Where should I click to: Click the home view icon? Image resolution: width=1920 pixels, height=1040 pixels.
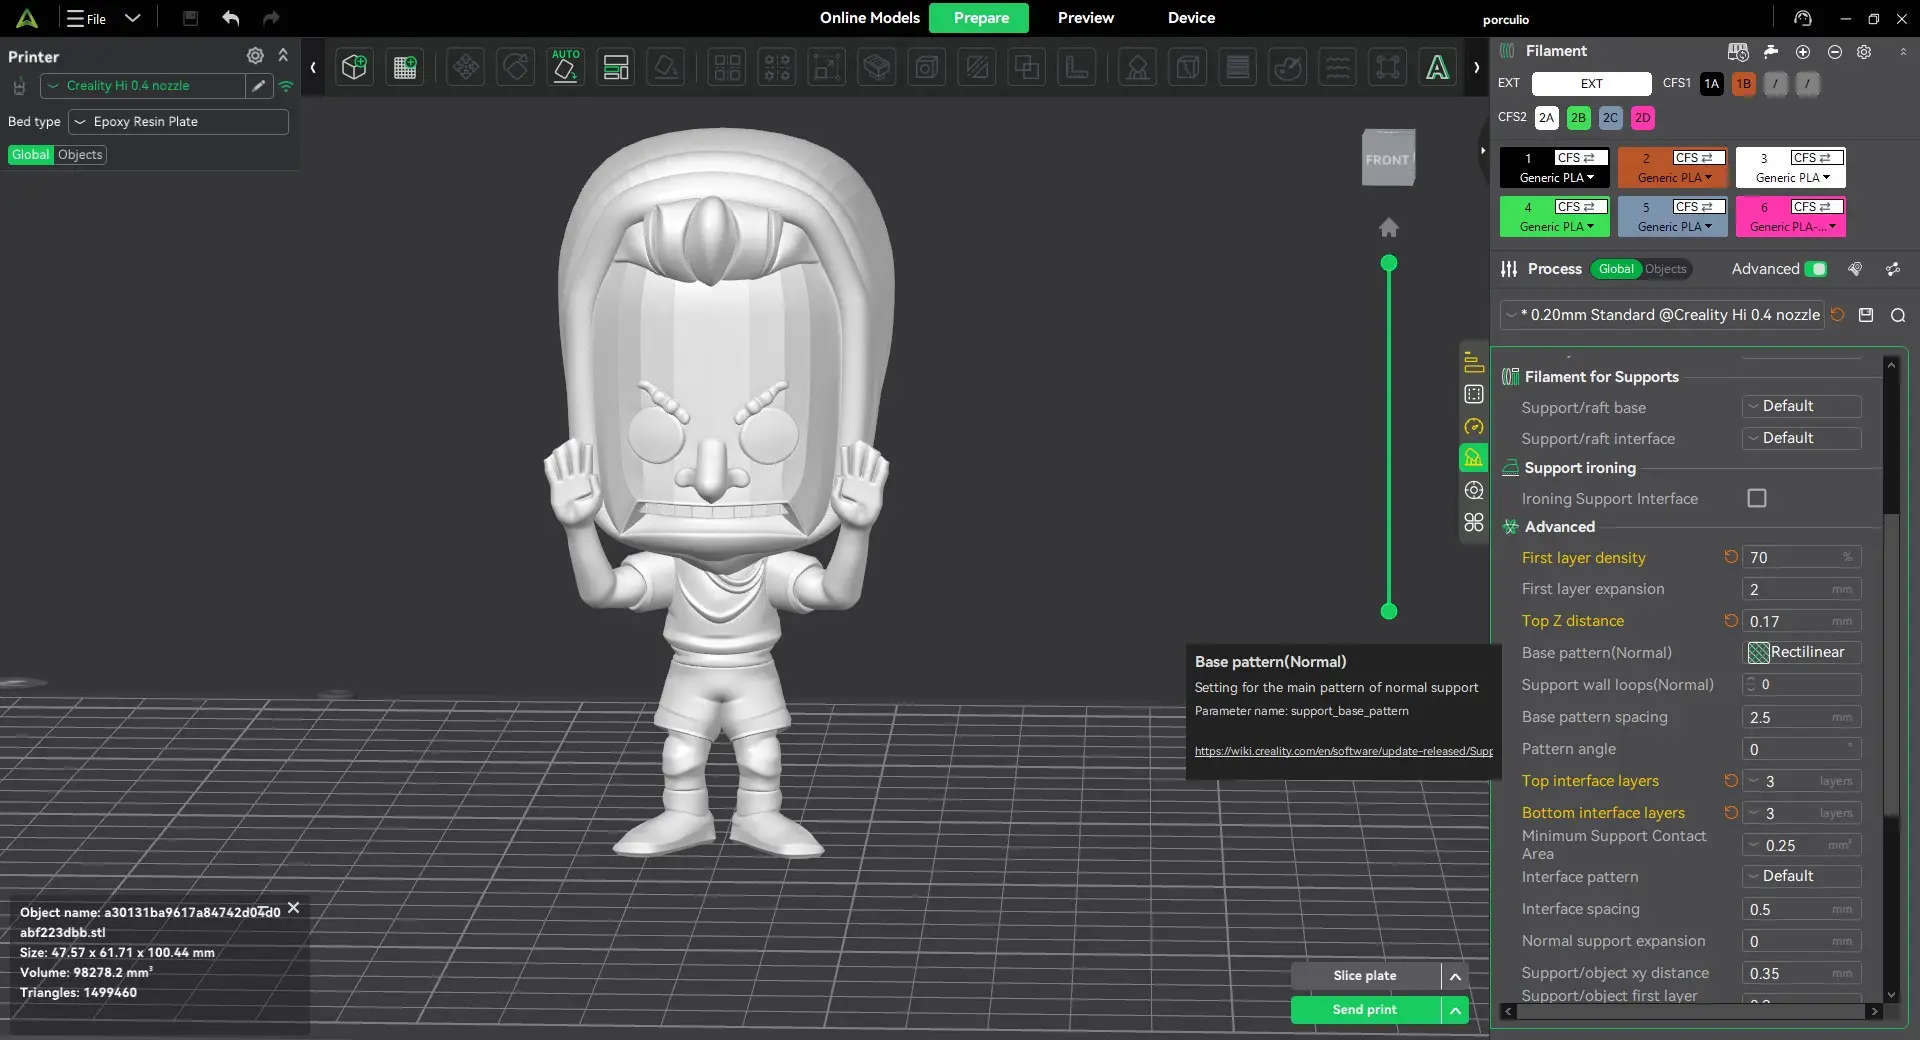click(x=1388, y=228)
